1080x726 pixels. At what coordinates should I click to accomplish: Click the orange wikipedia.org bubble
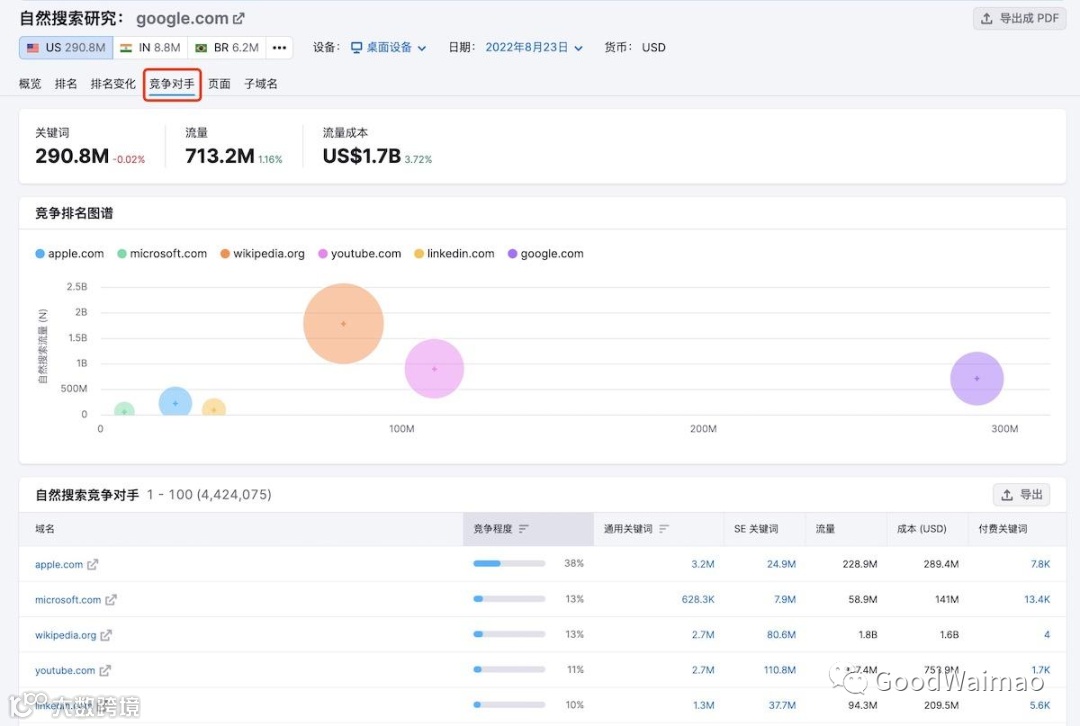[343, 323]
